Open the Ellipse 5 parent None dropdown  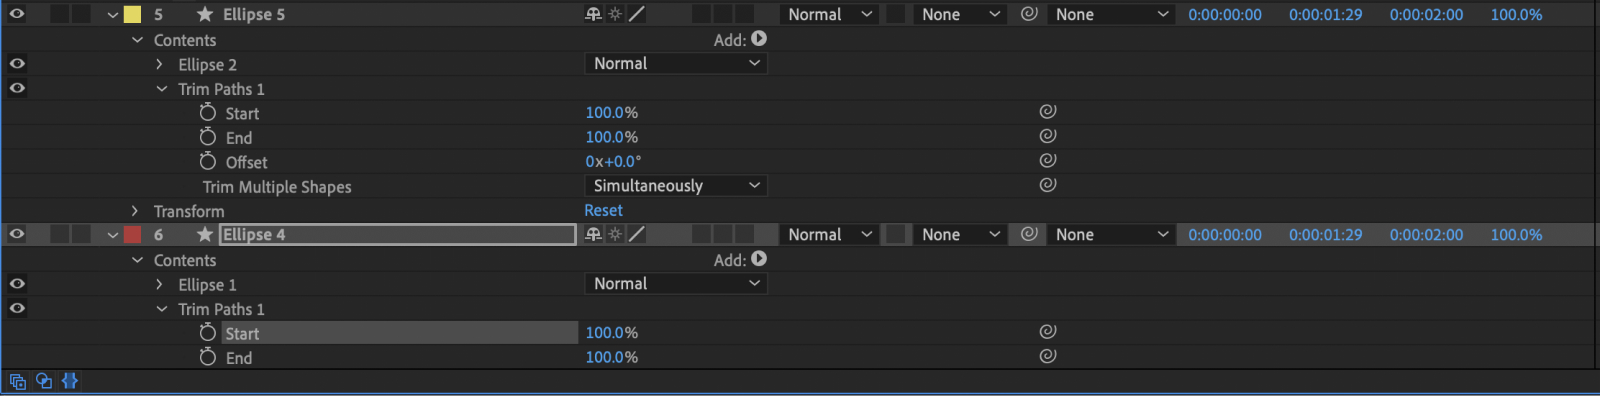pos(1110,15)
